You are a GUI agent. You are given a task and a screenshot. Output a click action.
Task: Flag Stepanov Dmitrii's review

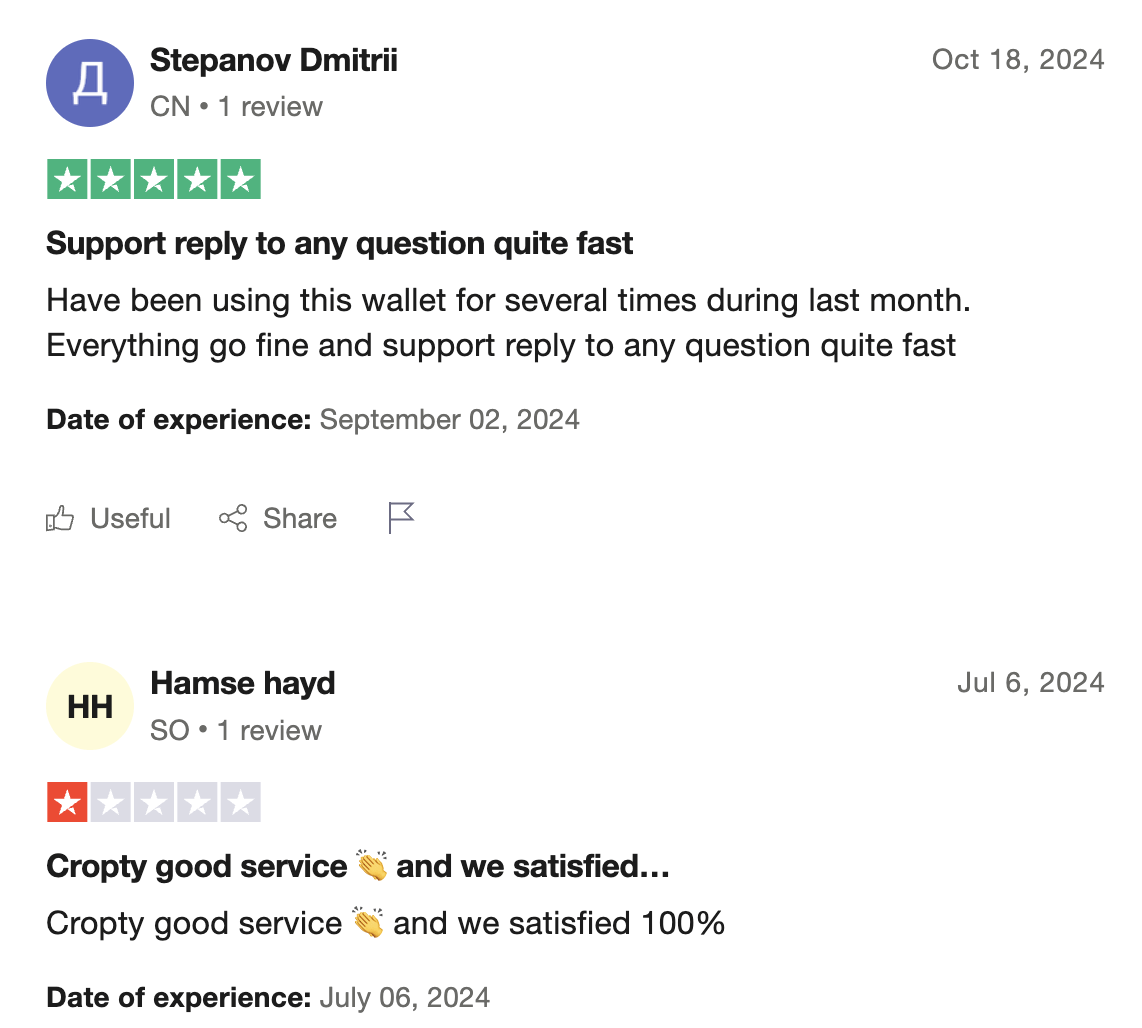[401, 518]
